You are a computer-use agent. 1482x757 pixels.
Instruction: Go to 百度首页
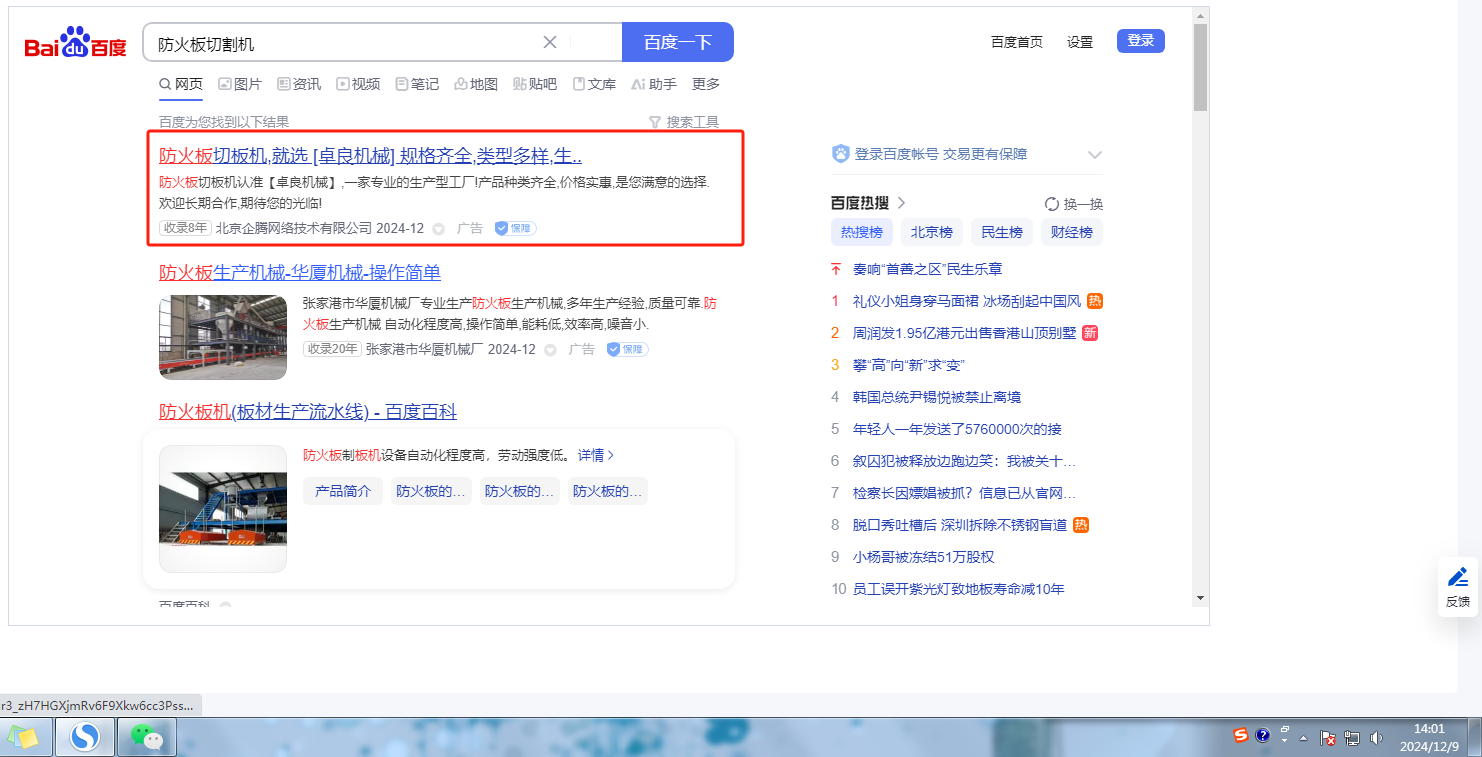tap(1017, 41)
